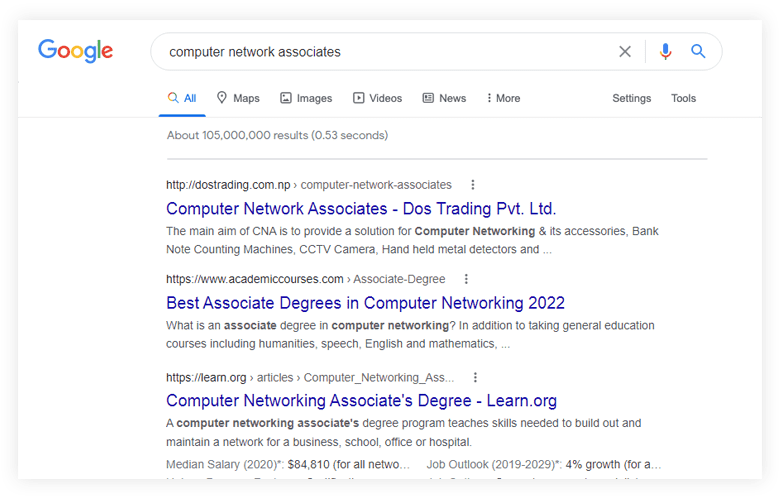Open options menu for dostrading.com.np result

pyautogui.click(x=473, y=185)
